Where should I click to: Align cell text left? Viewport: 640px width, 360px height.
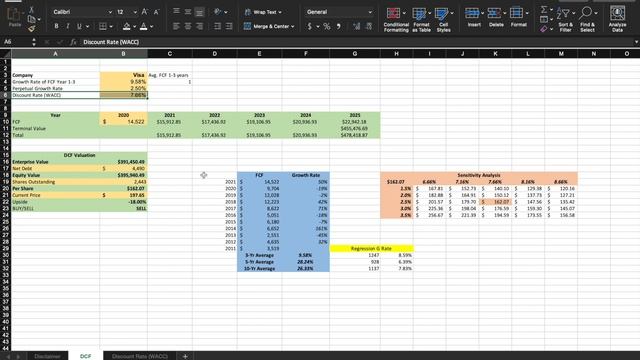pos(176,26)
